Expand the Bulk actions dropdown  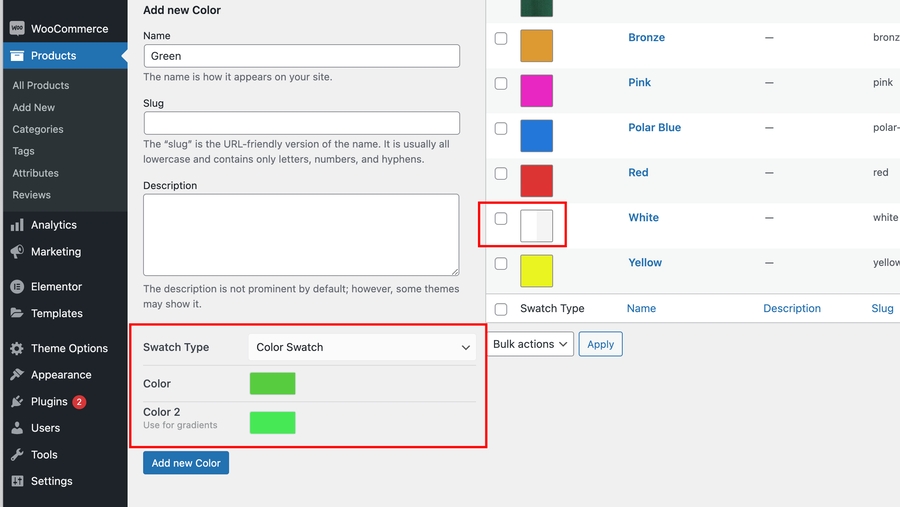(531, 344)
